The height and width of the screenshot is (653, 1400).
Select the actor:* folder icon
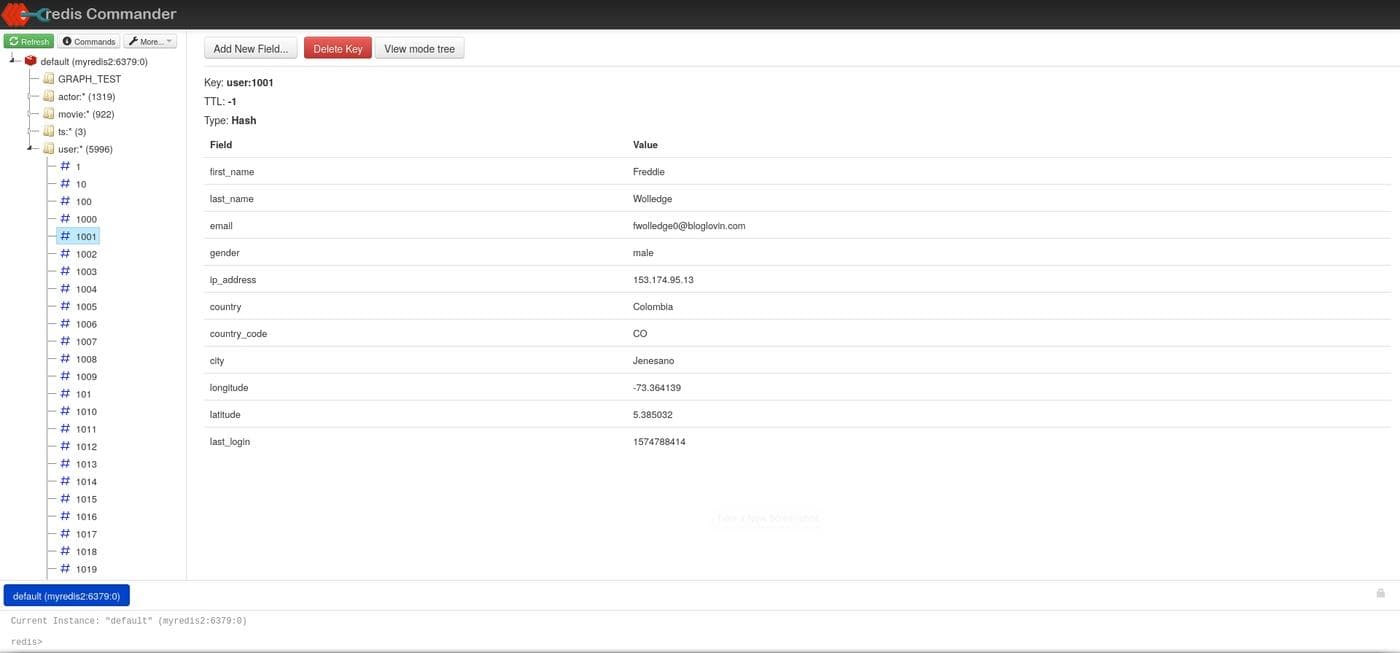click(48, 96)
